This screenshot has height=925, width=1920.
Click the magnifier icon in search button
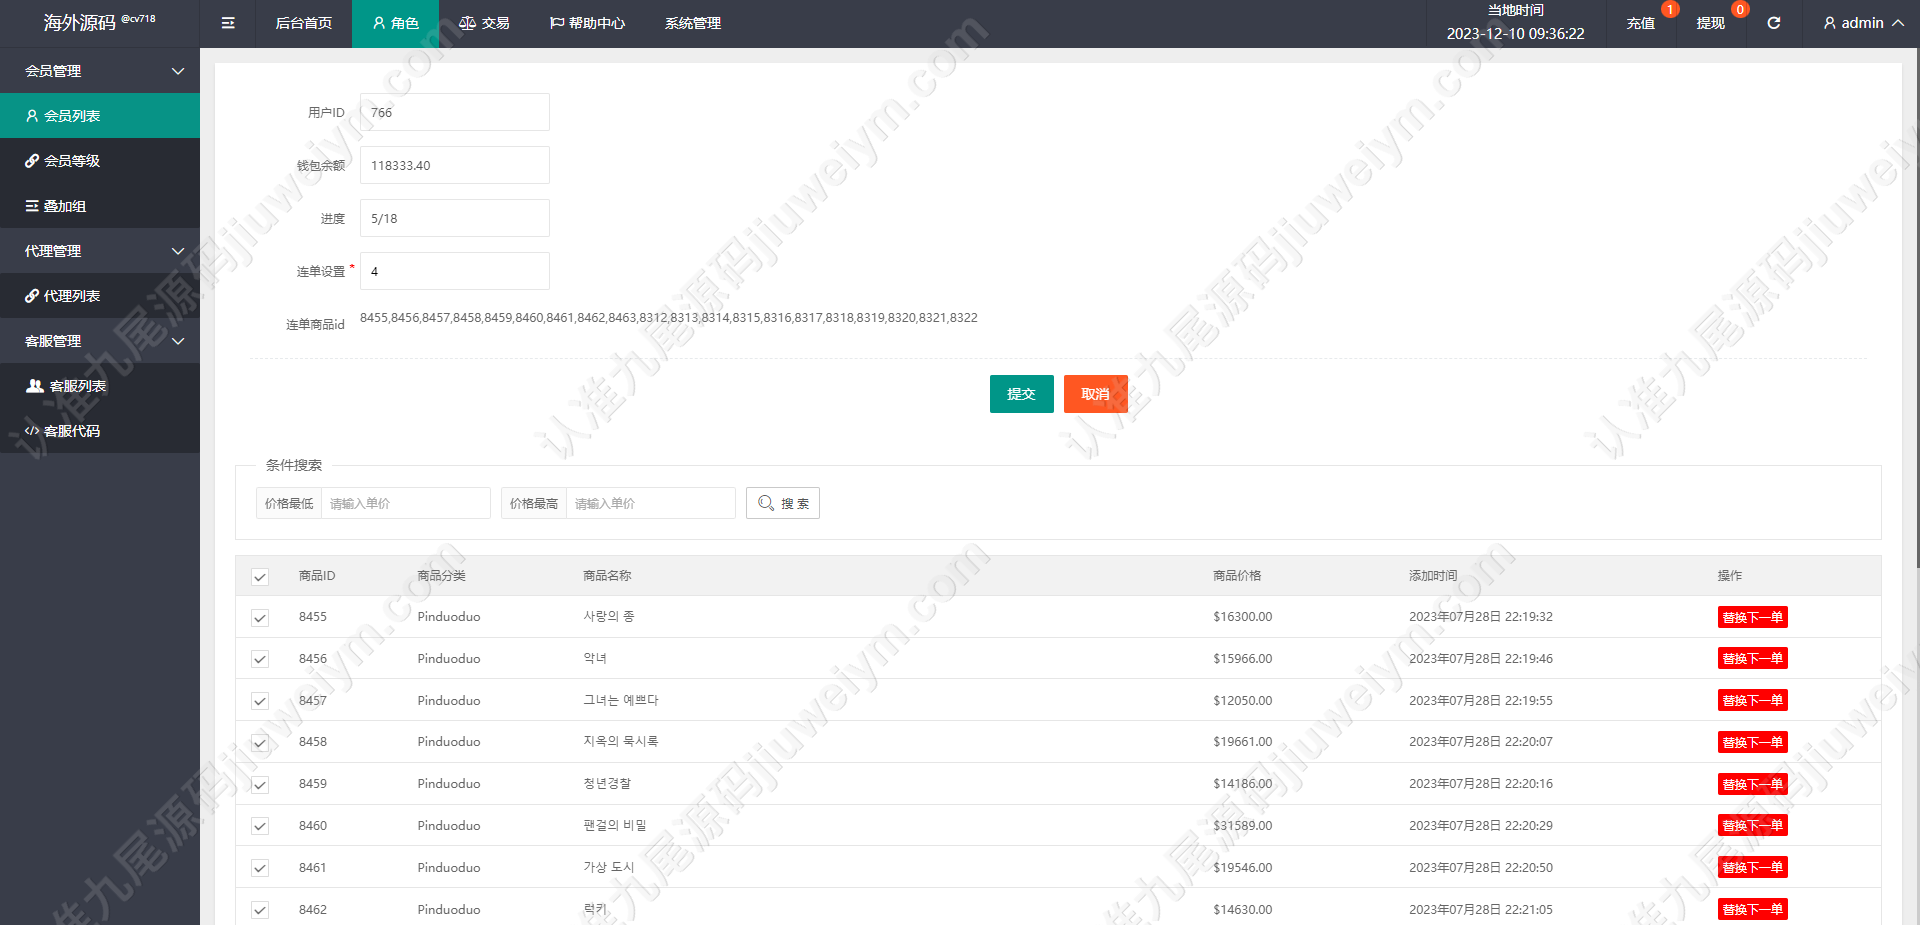tap(766, 503)
